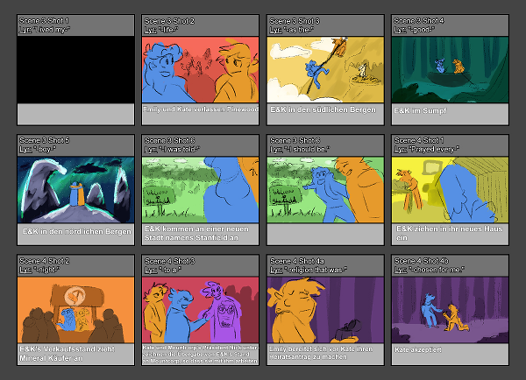Click the yellow new house thumbnail

[x=450, y=190]
